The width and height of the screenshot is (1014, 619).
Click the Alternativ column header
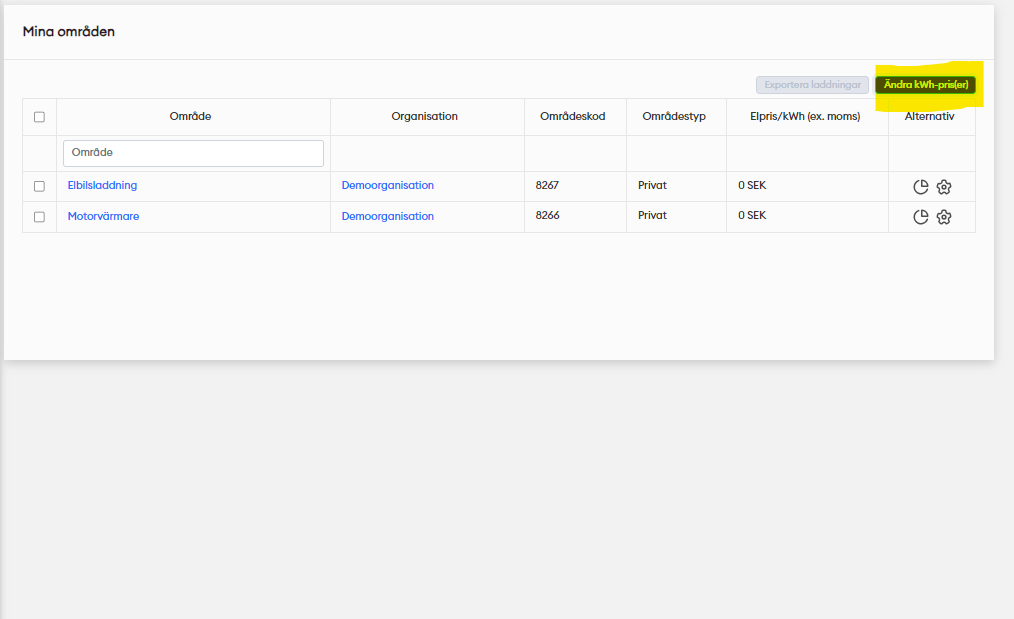coord(929,117)
